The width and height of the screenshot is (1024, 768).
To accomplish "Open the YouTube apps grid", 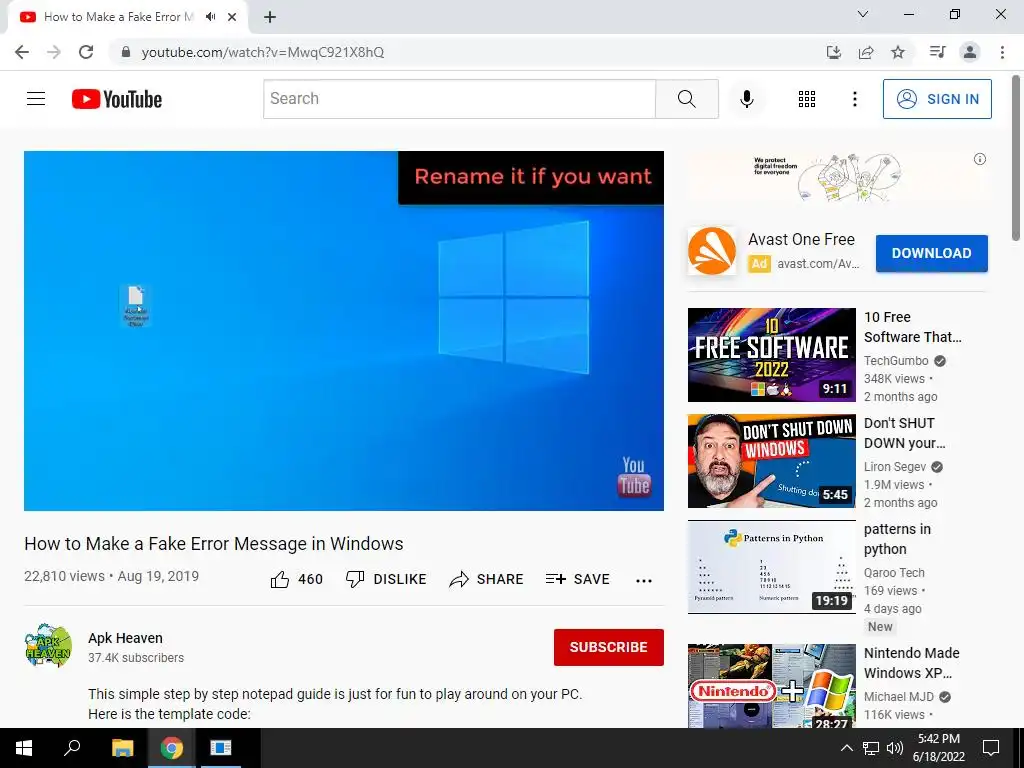I will pos(807,99).
